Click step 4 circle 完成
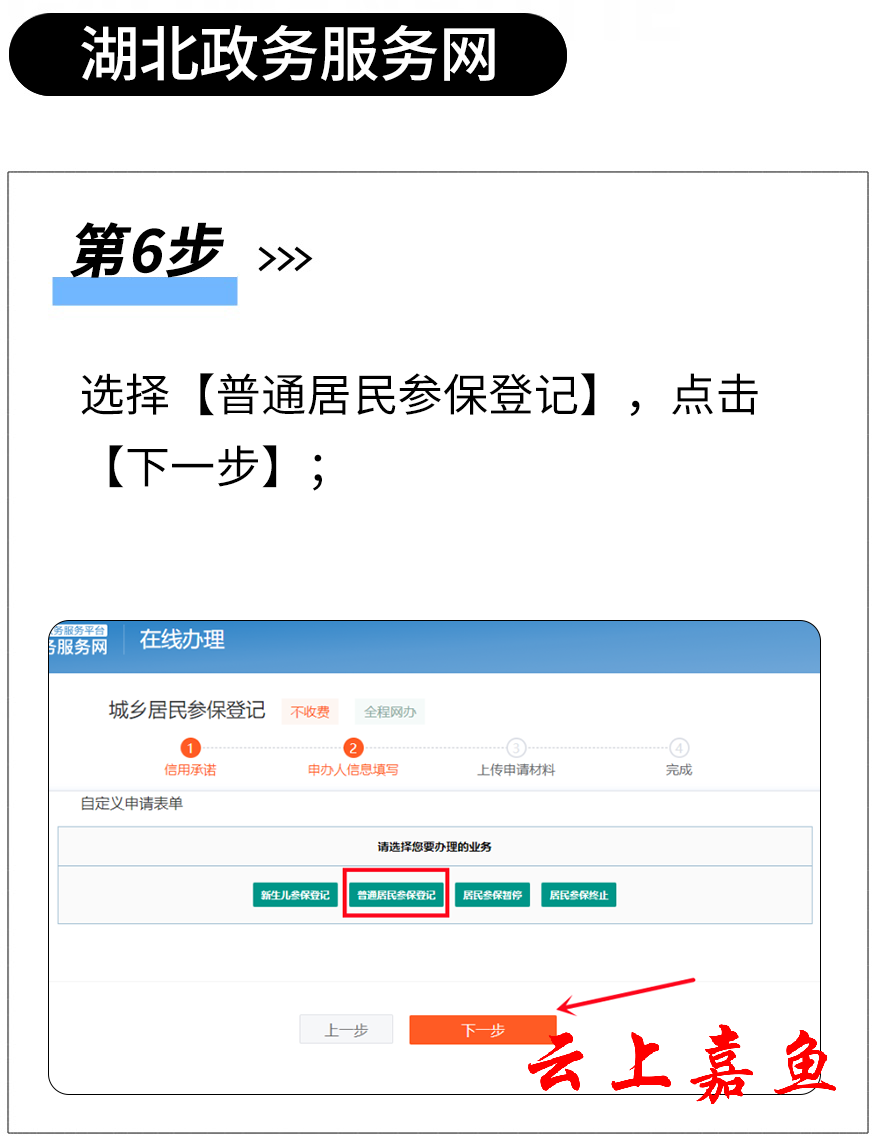Screen dimensions: 878x1143 click(x=679, y=748)
